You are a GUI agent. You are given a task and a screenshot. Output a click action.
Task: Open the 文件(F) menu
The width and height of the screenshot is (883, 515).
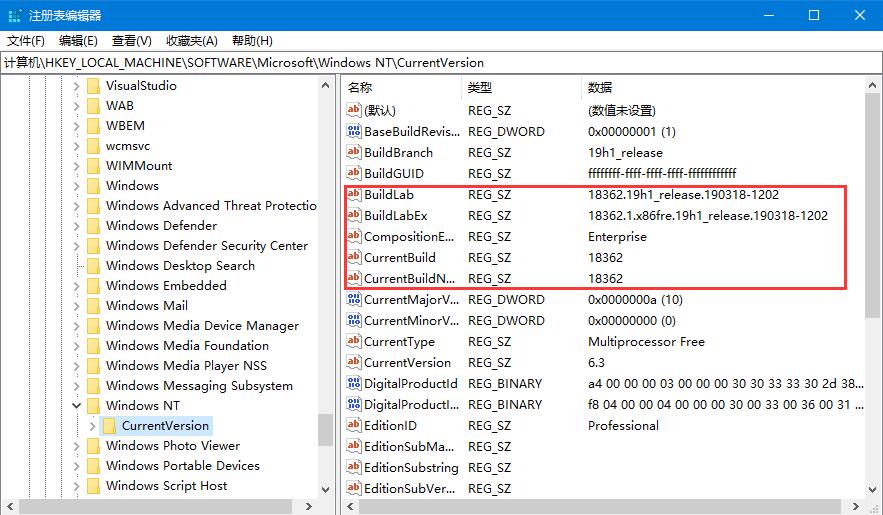(x=26, y=41)
